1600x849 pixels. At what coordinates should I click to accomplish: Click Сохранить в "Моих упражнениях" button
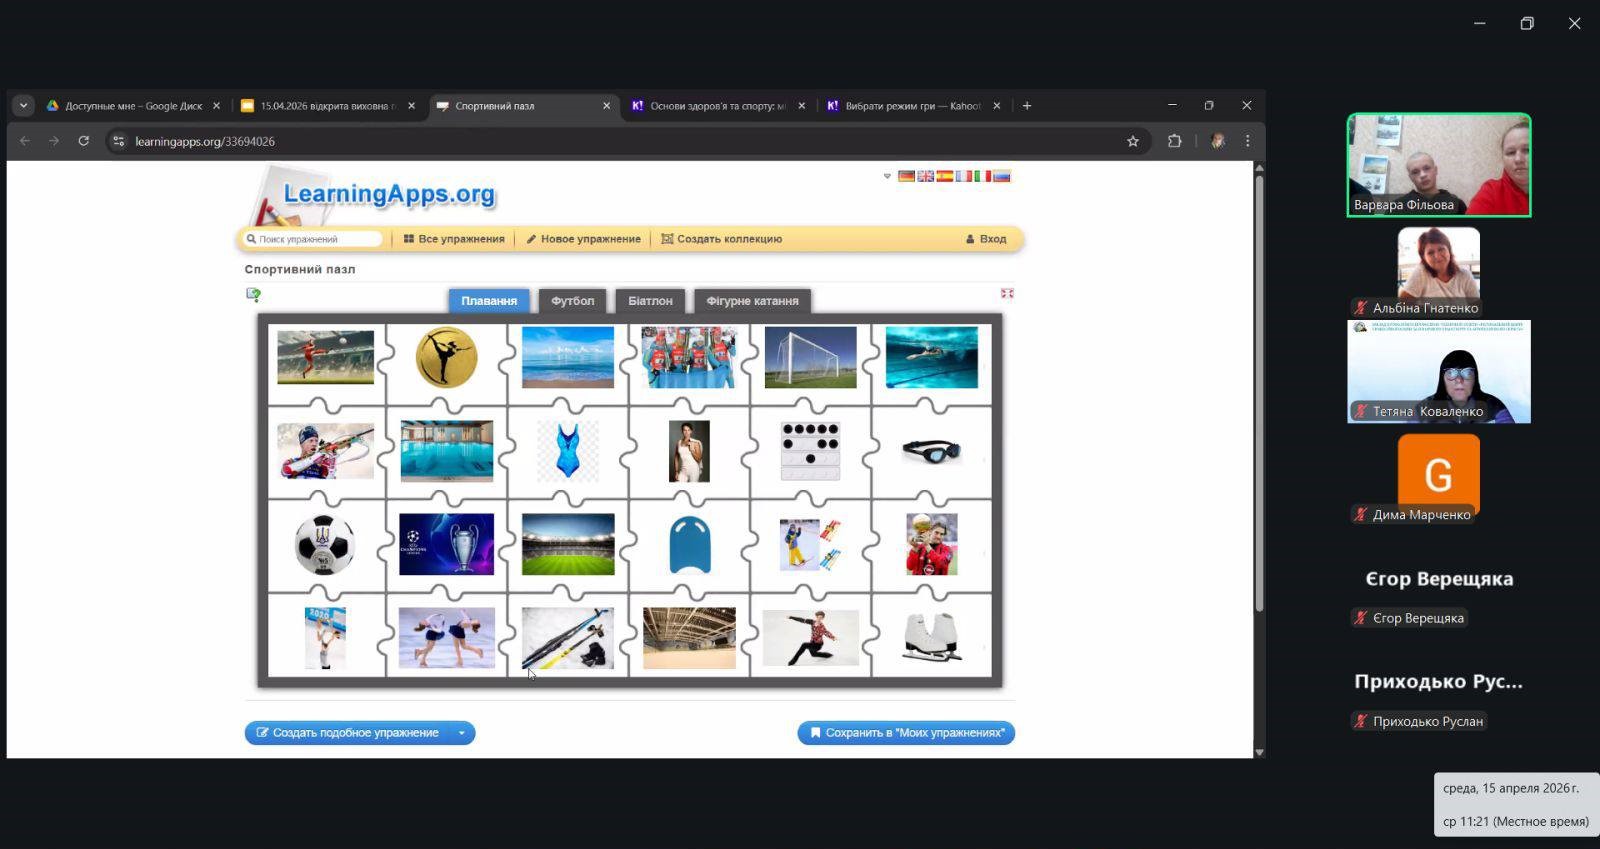[906, 733]
